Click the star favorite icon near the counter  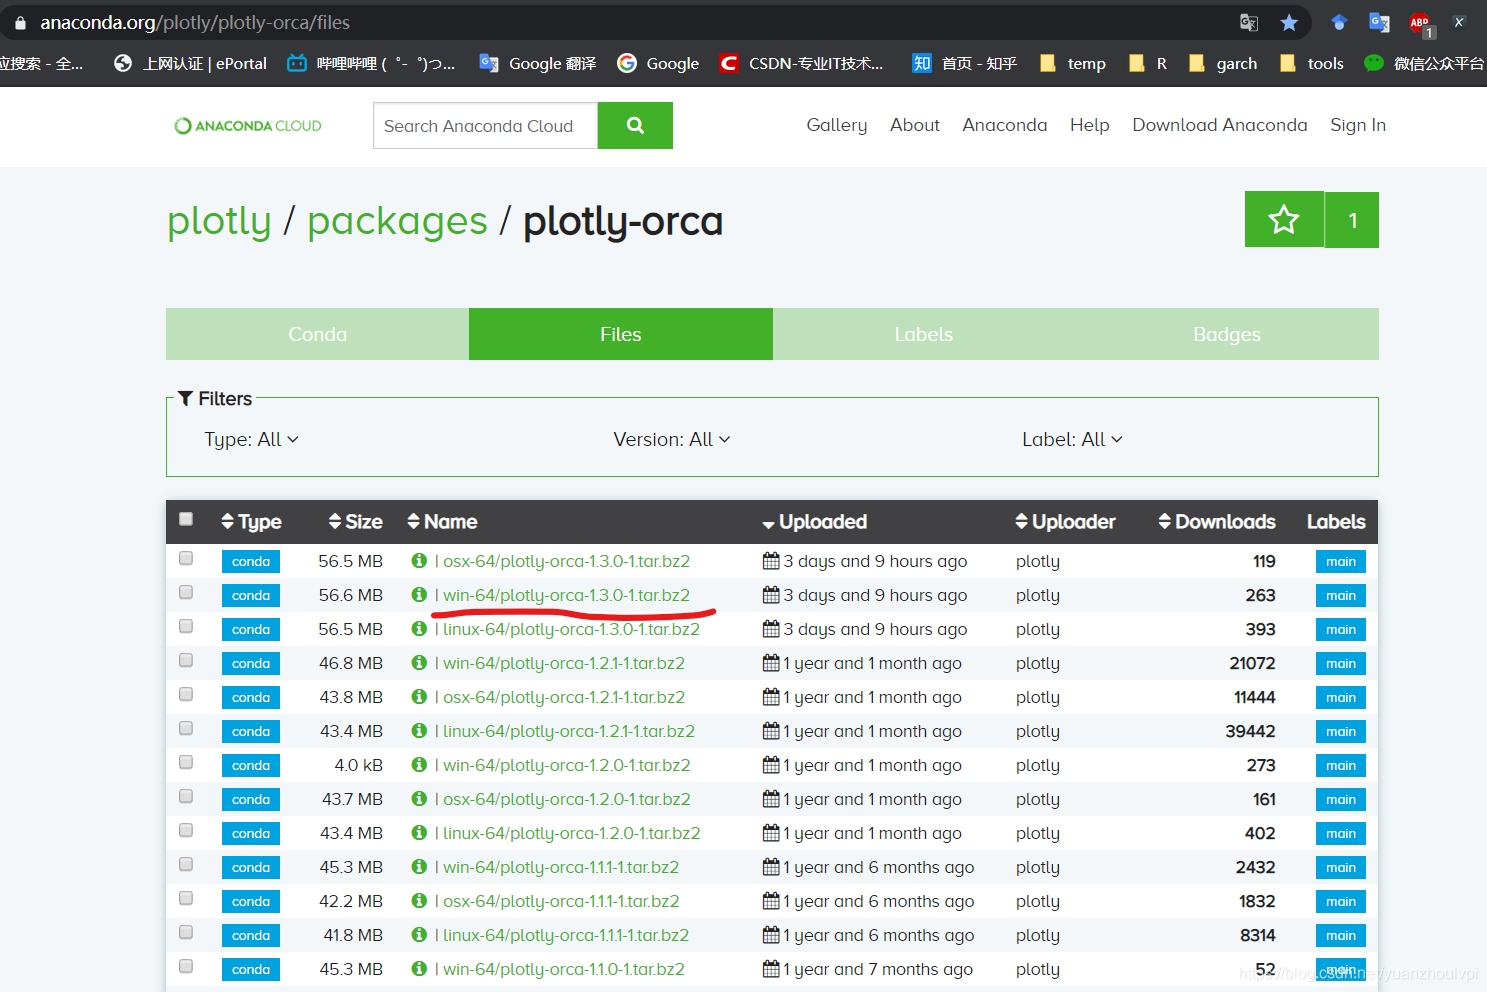pos(1284,219)
